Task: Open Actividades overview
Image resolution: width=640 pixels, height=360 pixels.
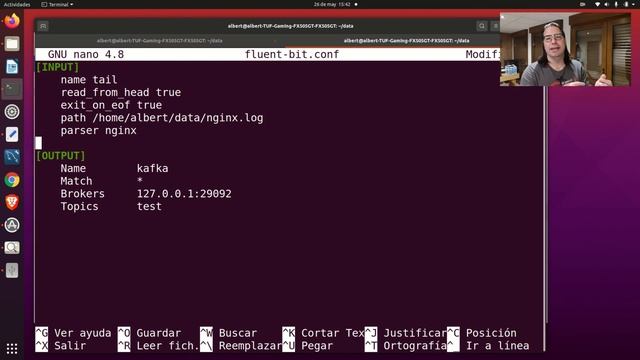Action: coord(17,4)
